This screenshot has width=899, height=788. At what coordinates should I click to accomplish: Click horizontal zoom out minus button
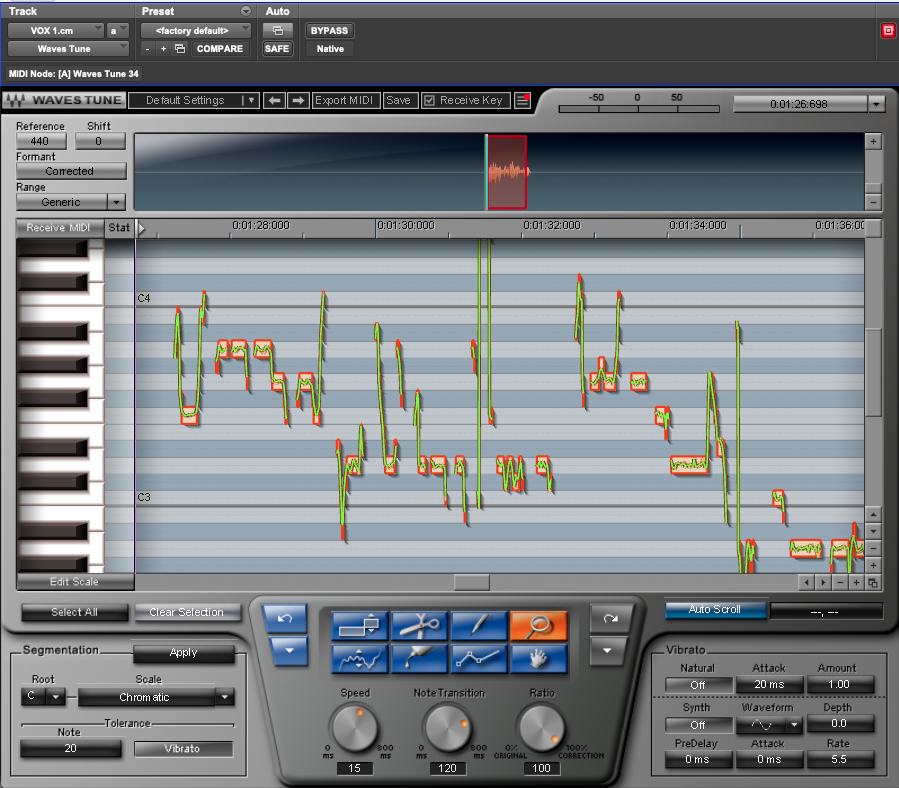pyautogui.click(x=840, y=583)
